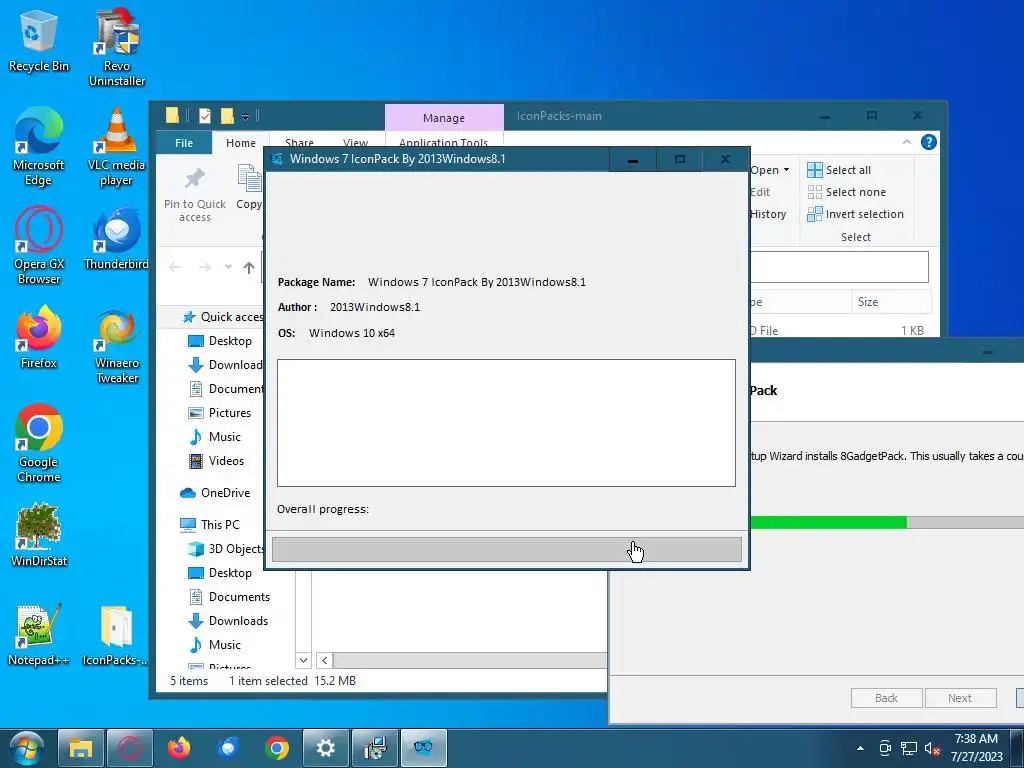Select Pictures under Quick access
The width and height of the screenshot is (1024, 768).
pos(219,413)
